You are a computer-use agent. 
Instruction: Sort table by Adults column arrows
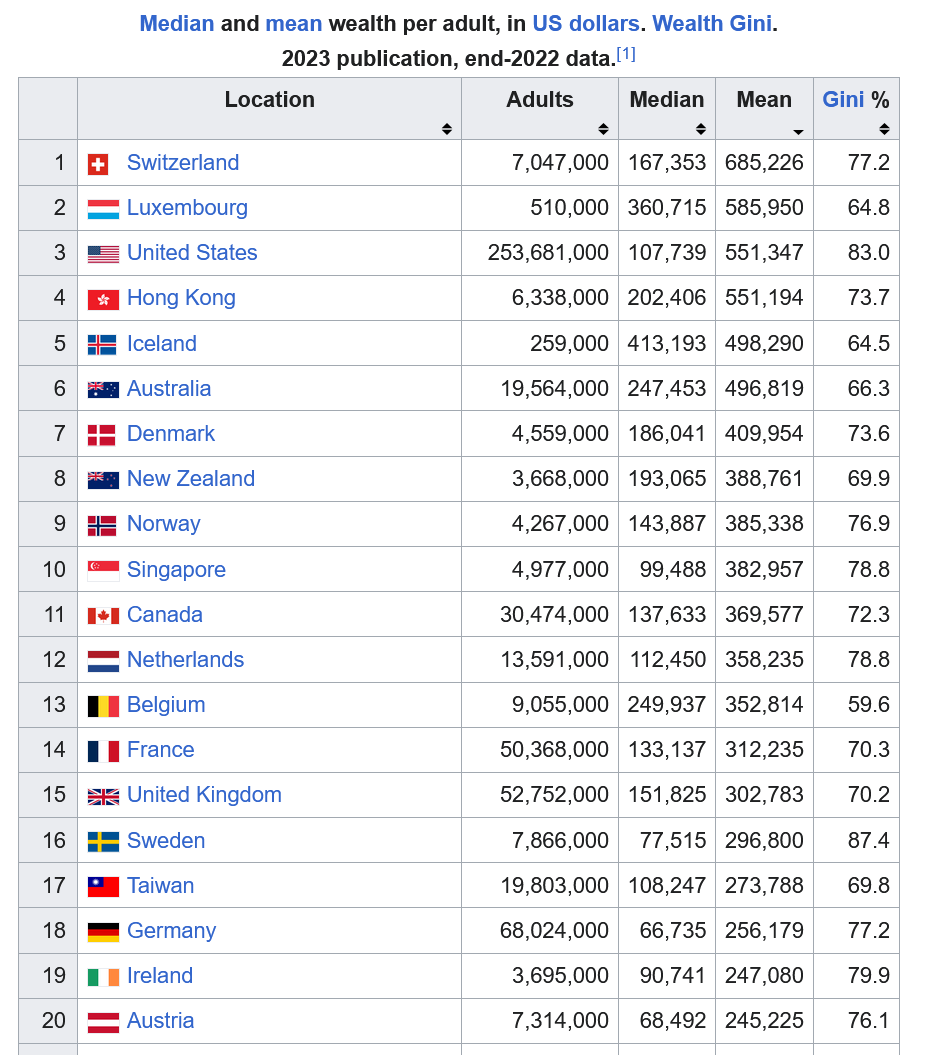pos(603,129)
